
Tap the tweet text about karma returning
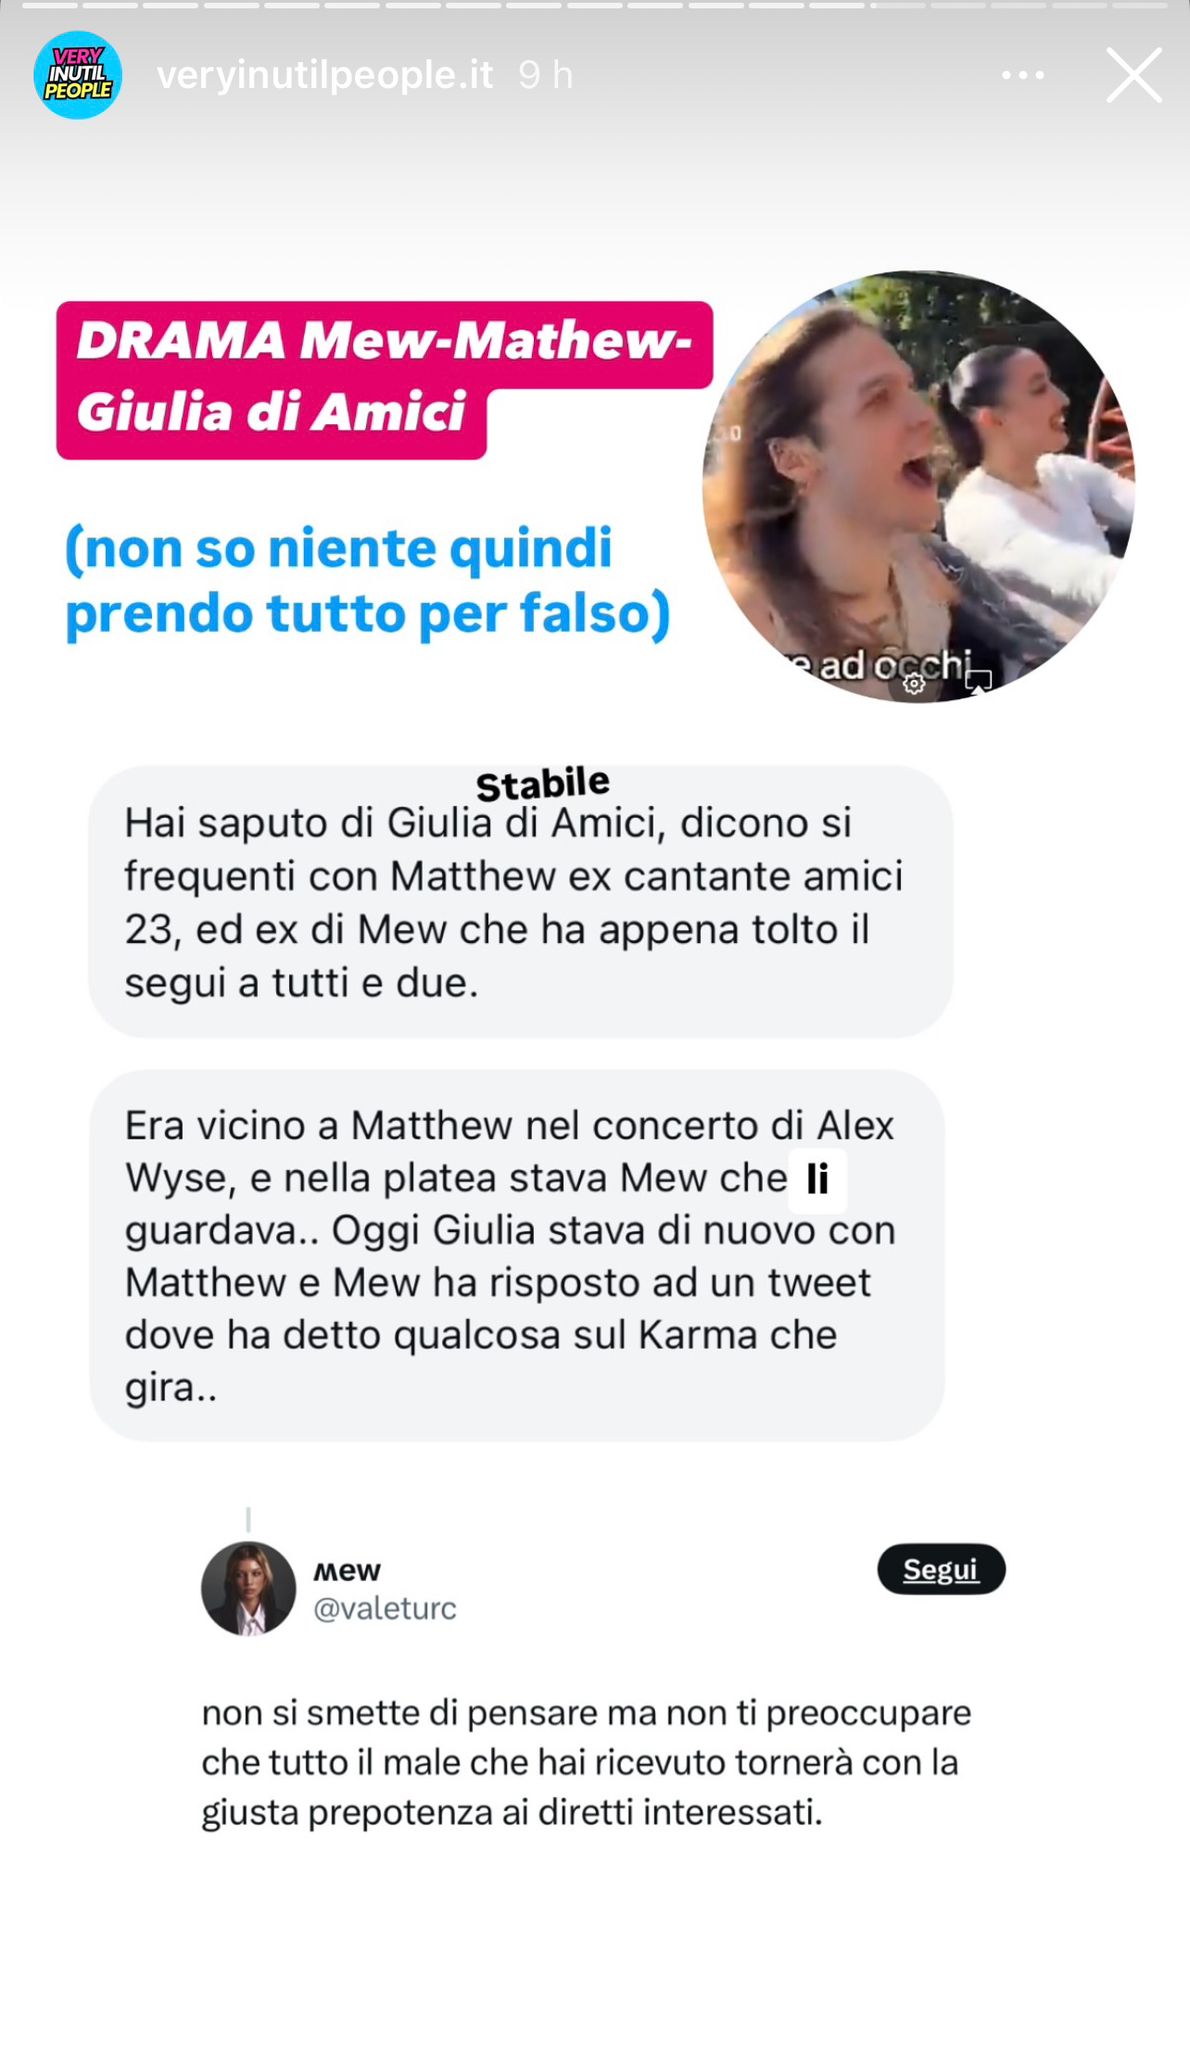point(586,1762)
